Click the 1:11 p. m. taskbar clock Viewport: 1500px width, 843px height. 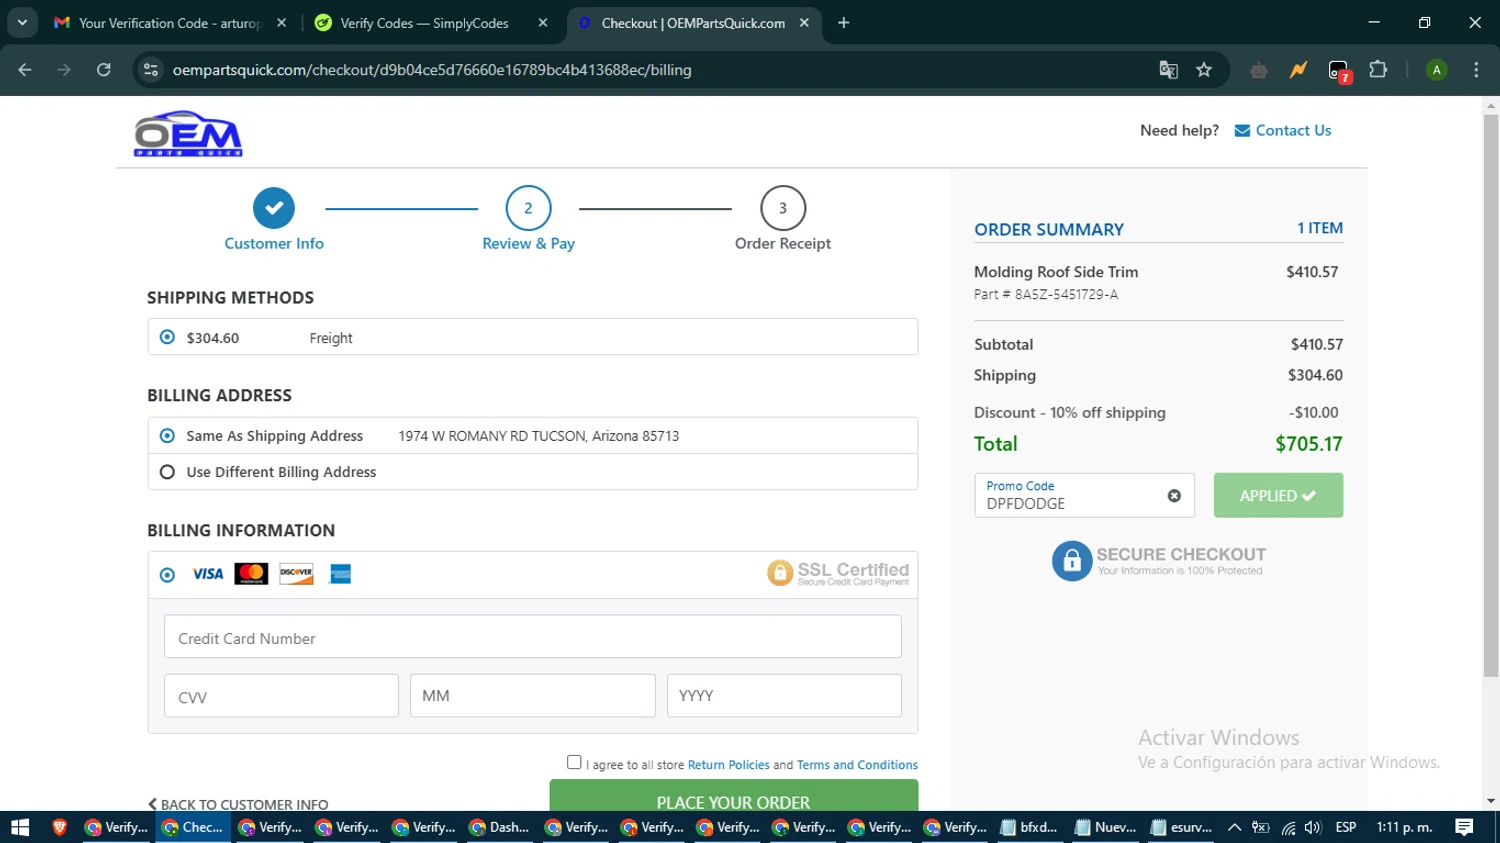pyautogui.click(x=1404, y=827)
